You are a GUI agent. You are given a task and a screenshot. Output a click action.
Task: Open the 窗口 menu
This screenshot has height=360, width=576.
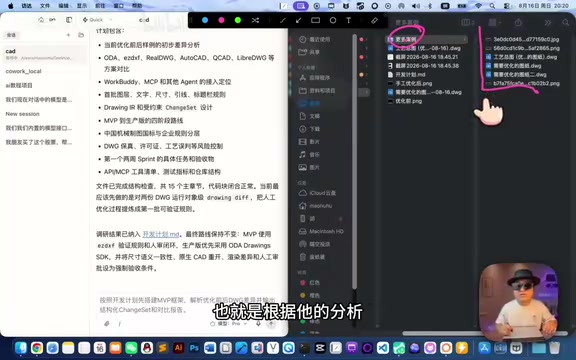click(x=118, y=6)
